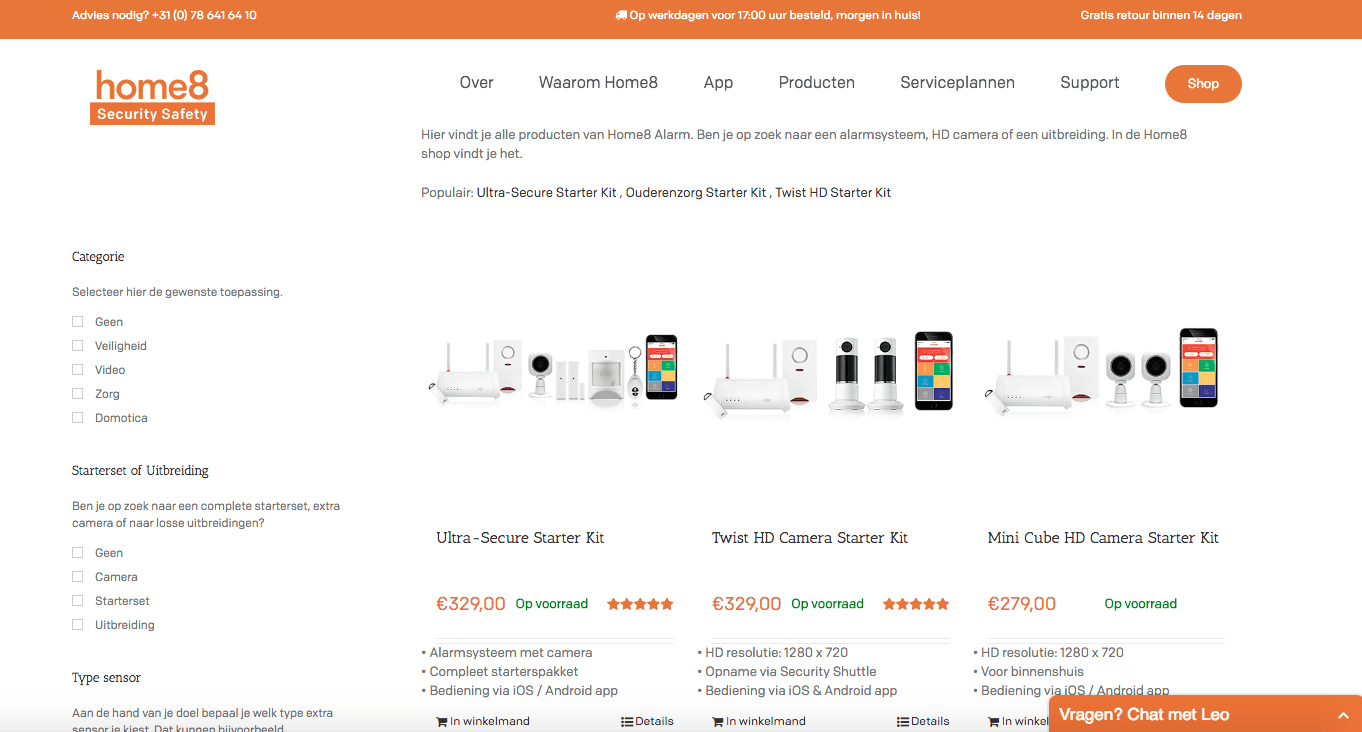
Task: Click cart icon for Twist HD Camera Kit
Action: click(718, 721)
